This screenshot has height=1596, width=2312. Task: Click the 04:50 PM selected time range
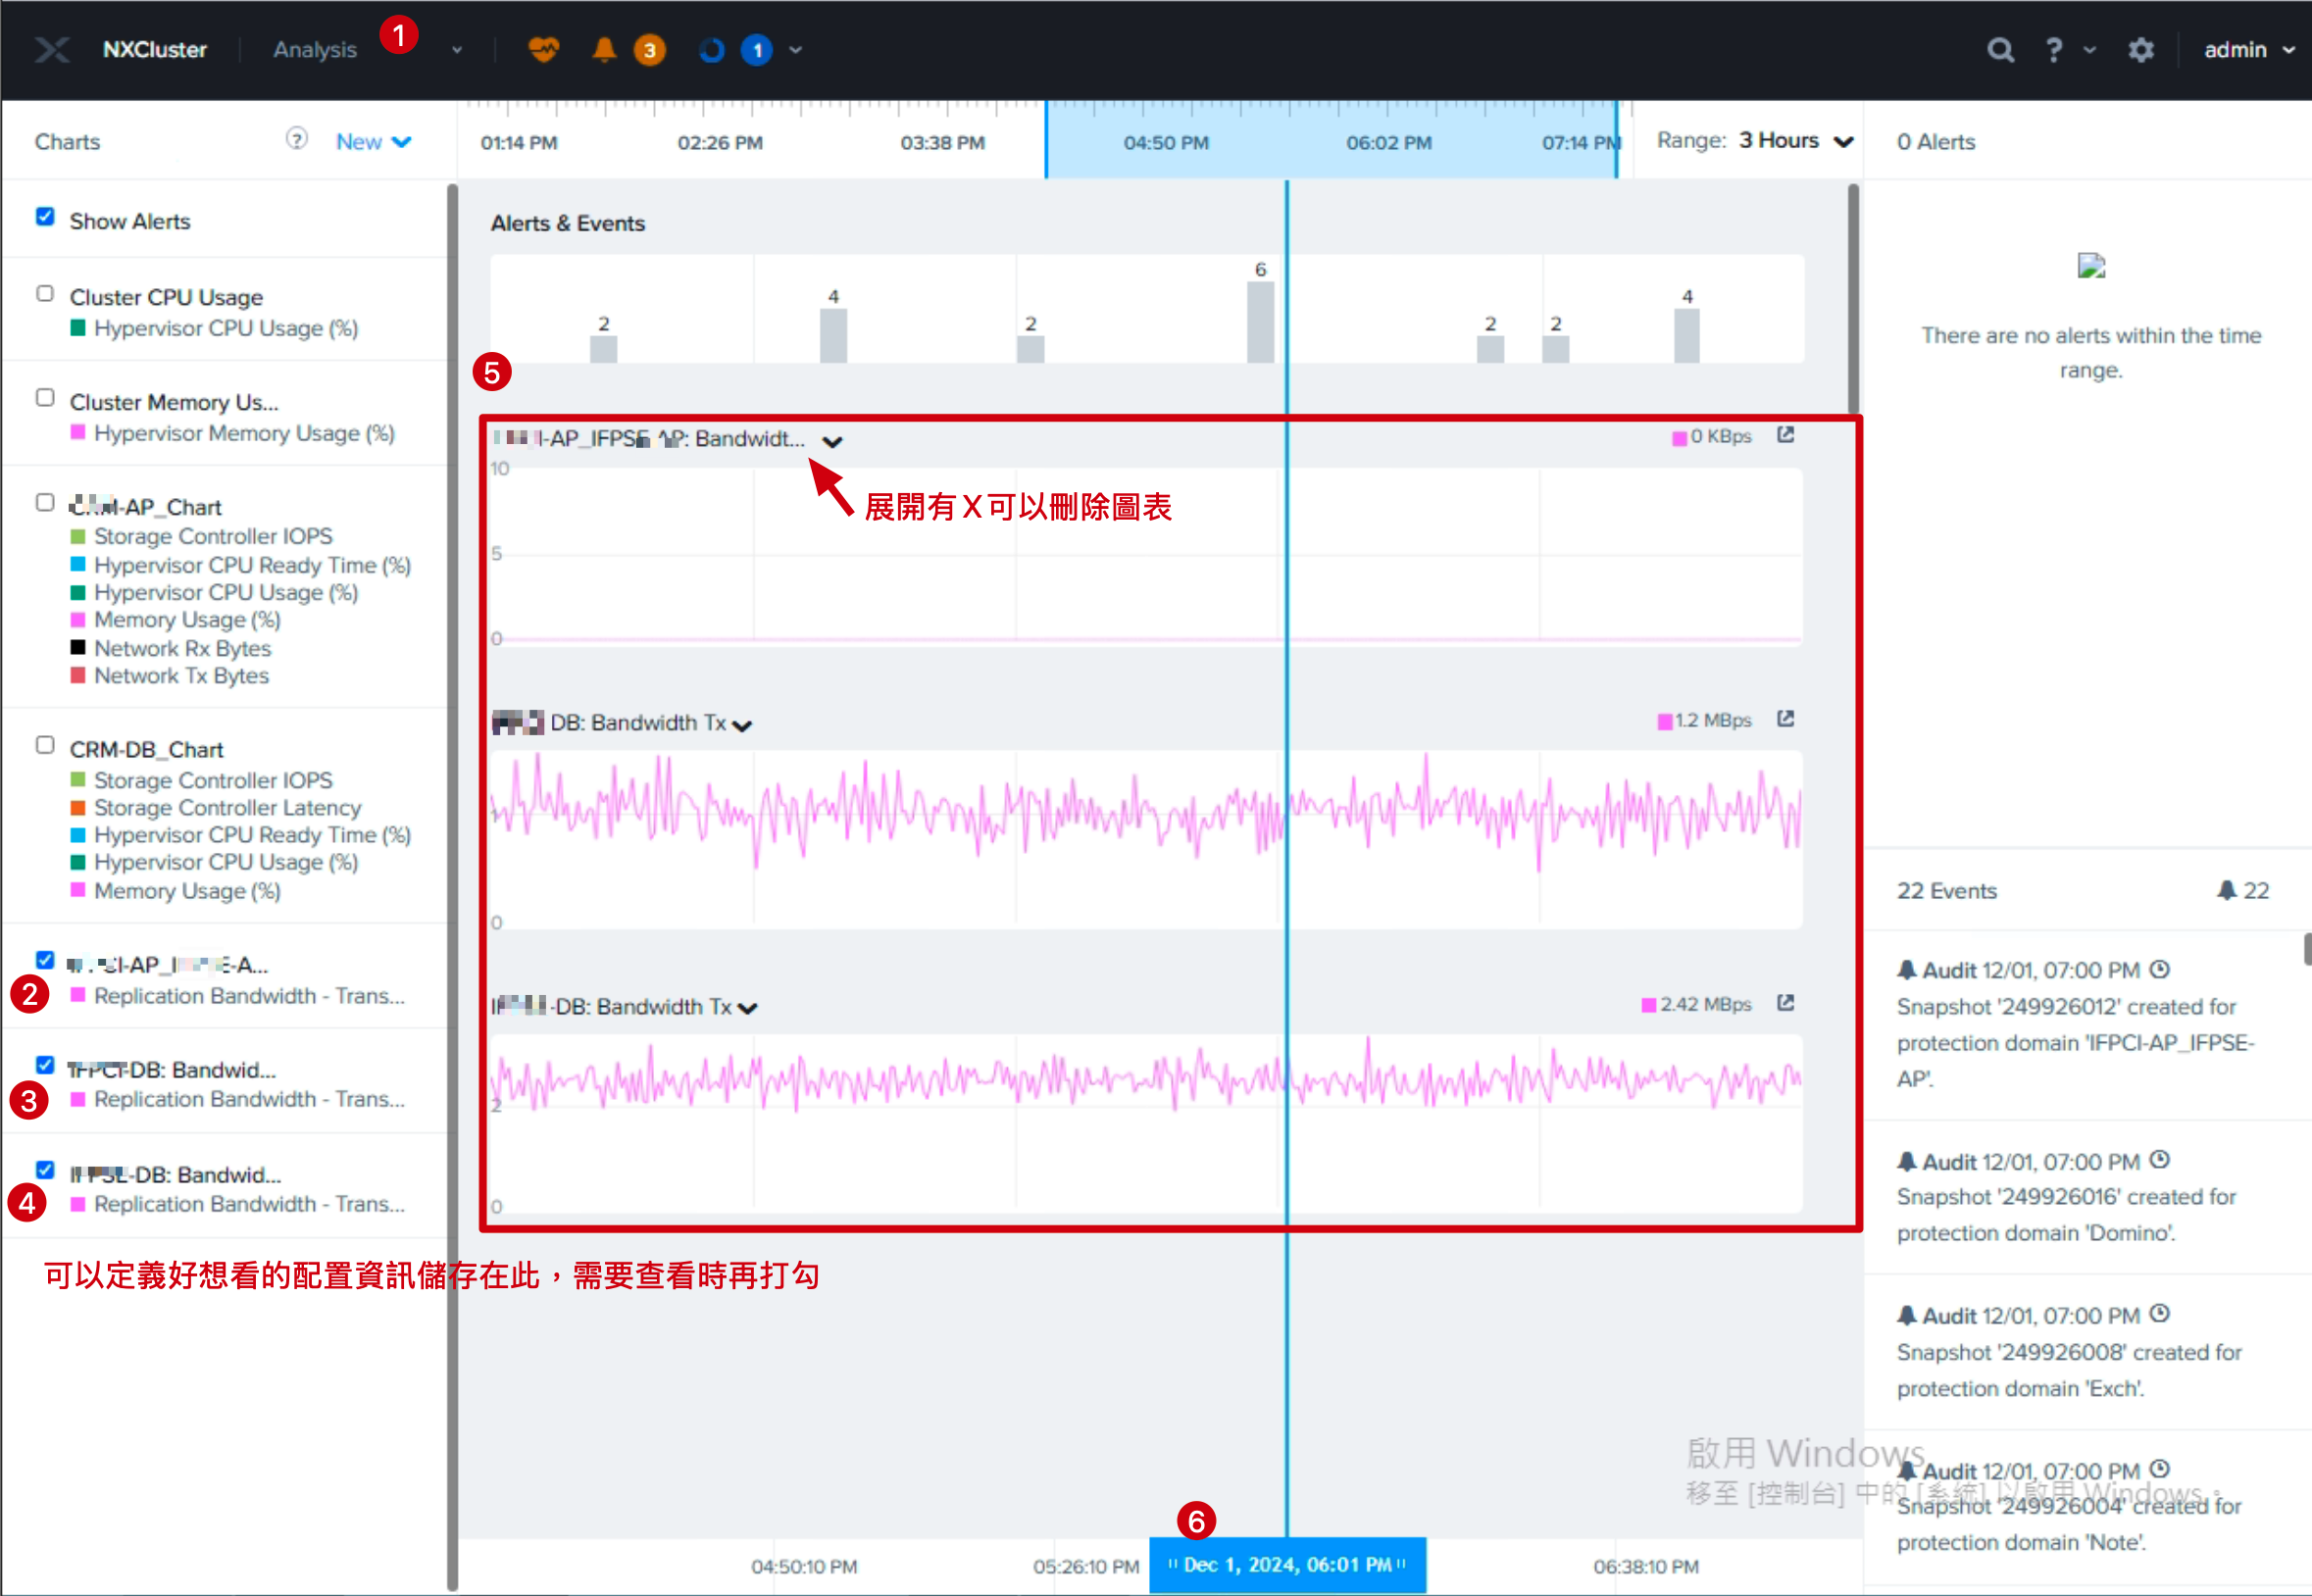point(1166,142)
